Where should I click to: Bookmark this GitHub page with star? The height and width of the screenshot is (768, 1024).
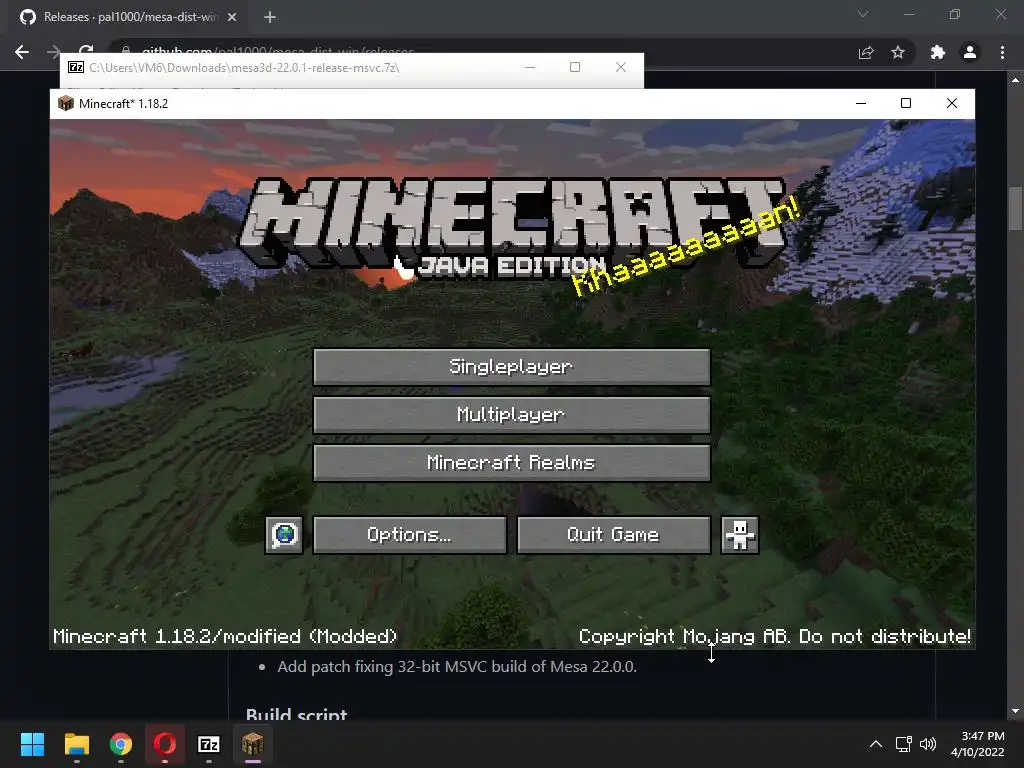click(898, 52)
